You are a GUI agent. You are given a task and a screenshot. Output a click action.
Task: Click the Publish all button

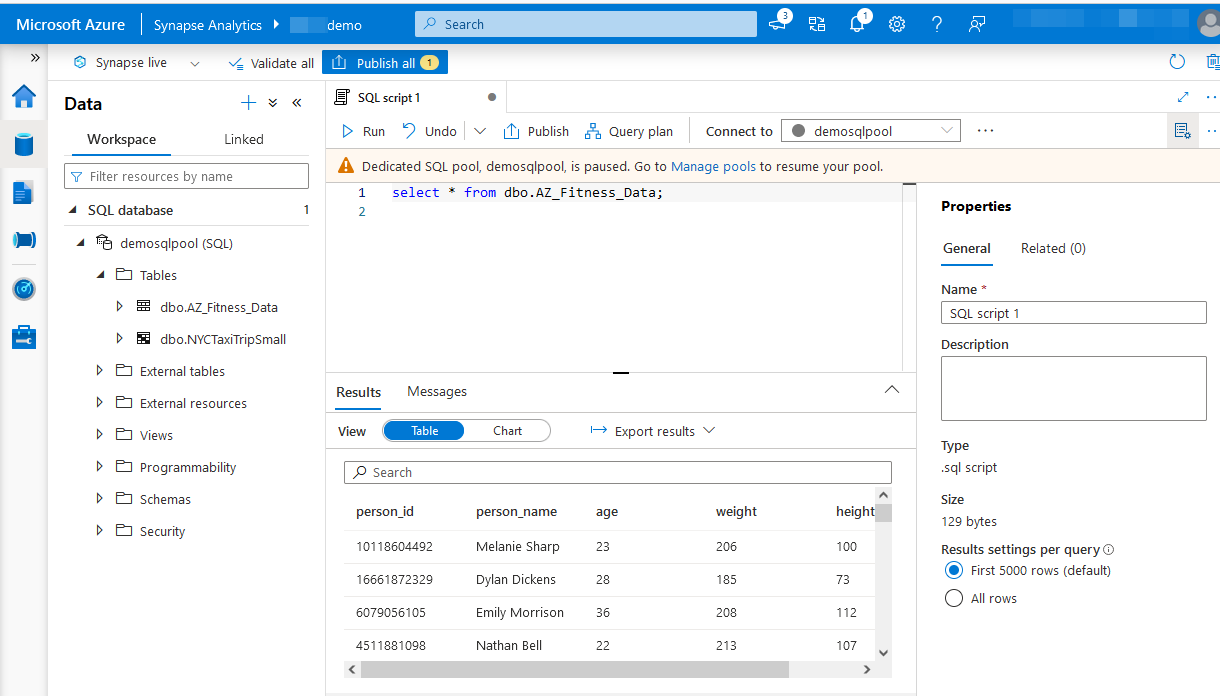[x=385, y=63]
